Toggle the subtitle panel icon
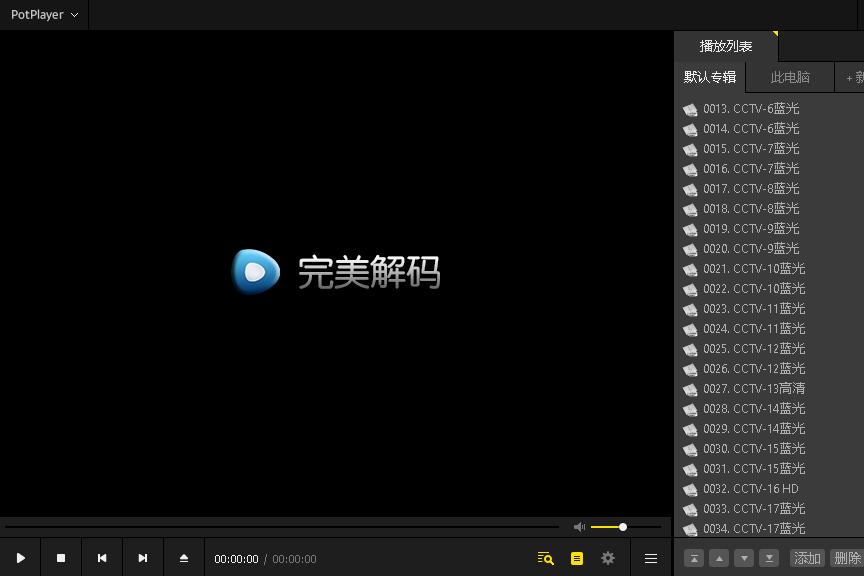 point(577,558)
